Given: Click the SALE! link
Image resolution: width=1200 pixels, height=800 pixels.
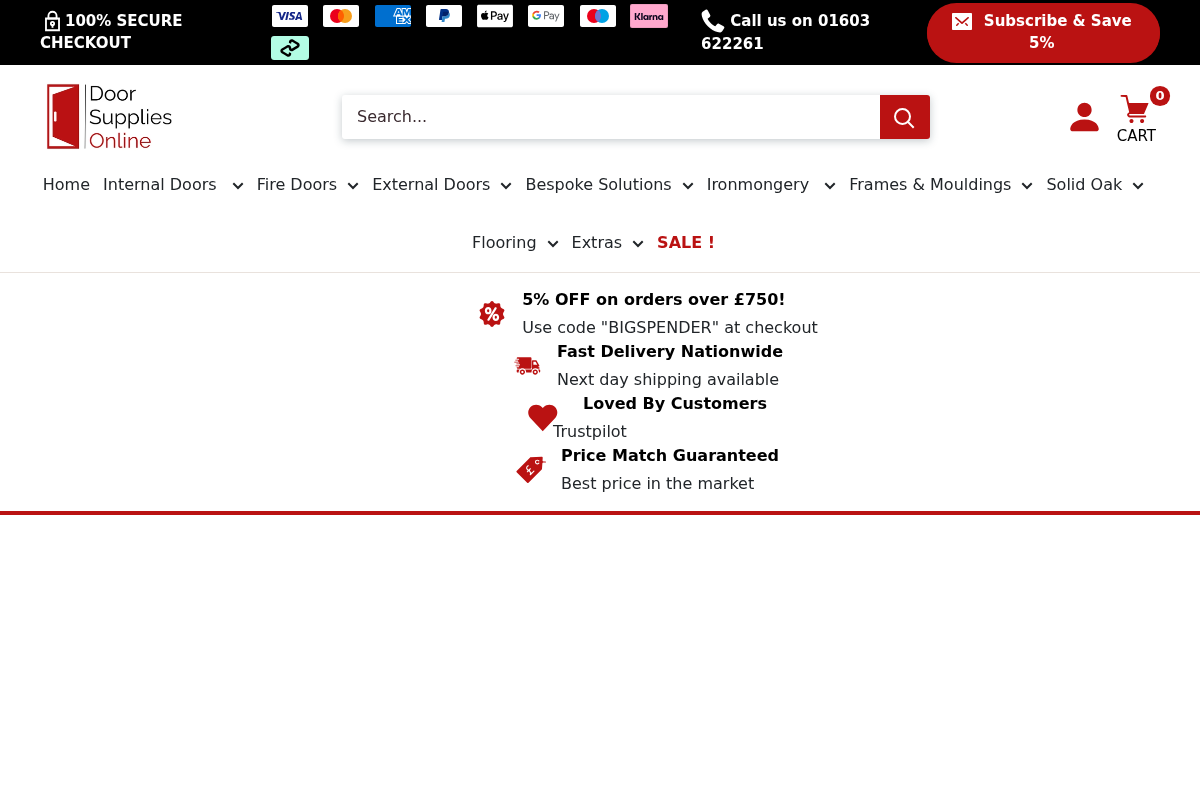Looking at the screenshot, I should click(x=685, y=242).
